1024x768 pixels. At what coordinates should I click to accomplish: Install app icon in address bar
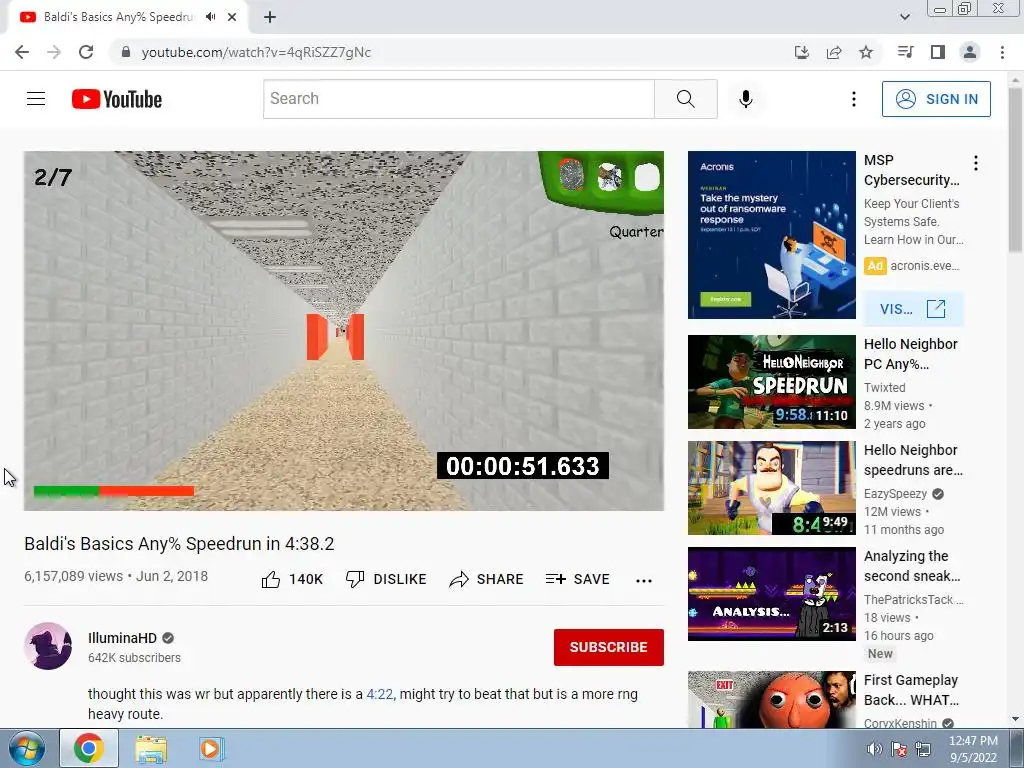[801, 52]
